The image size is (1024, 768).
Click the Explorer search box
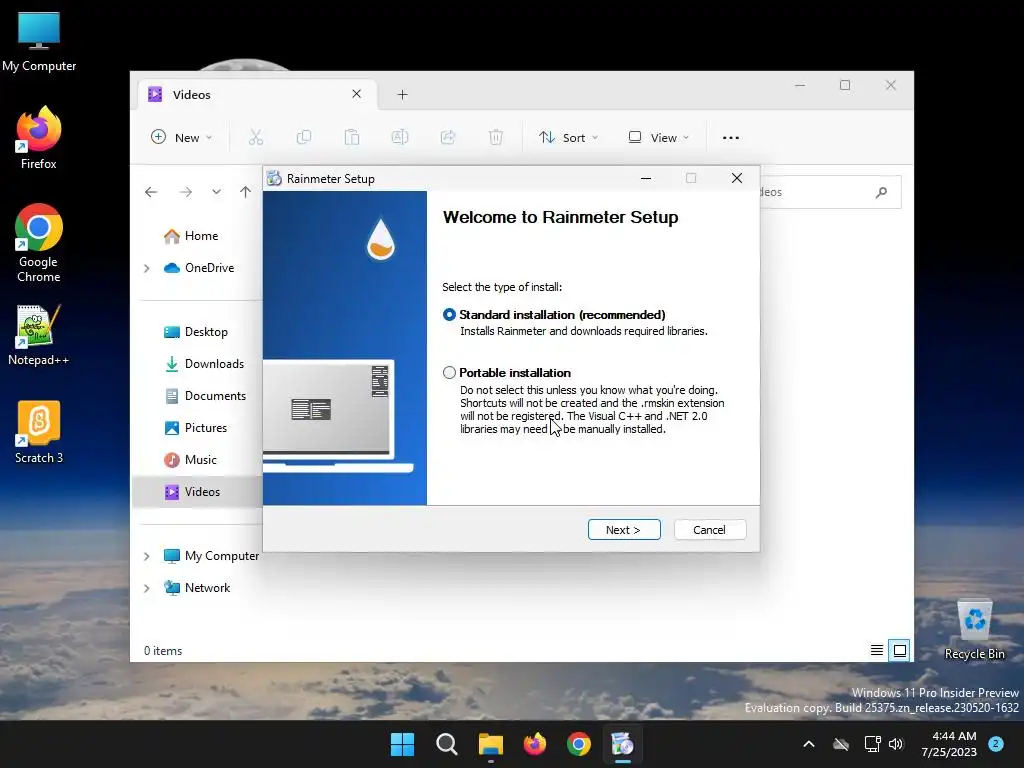pyautogui.click(x=829, y=192)
